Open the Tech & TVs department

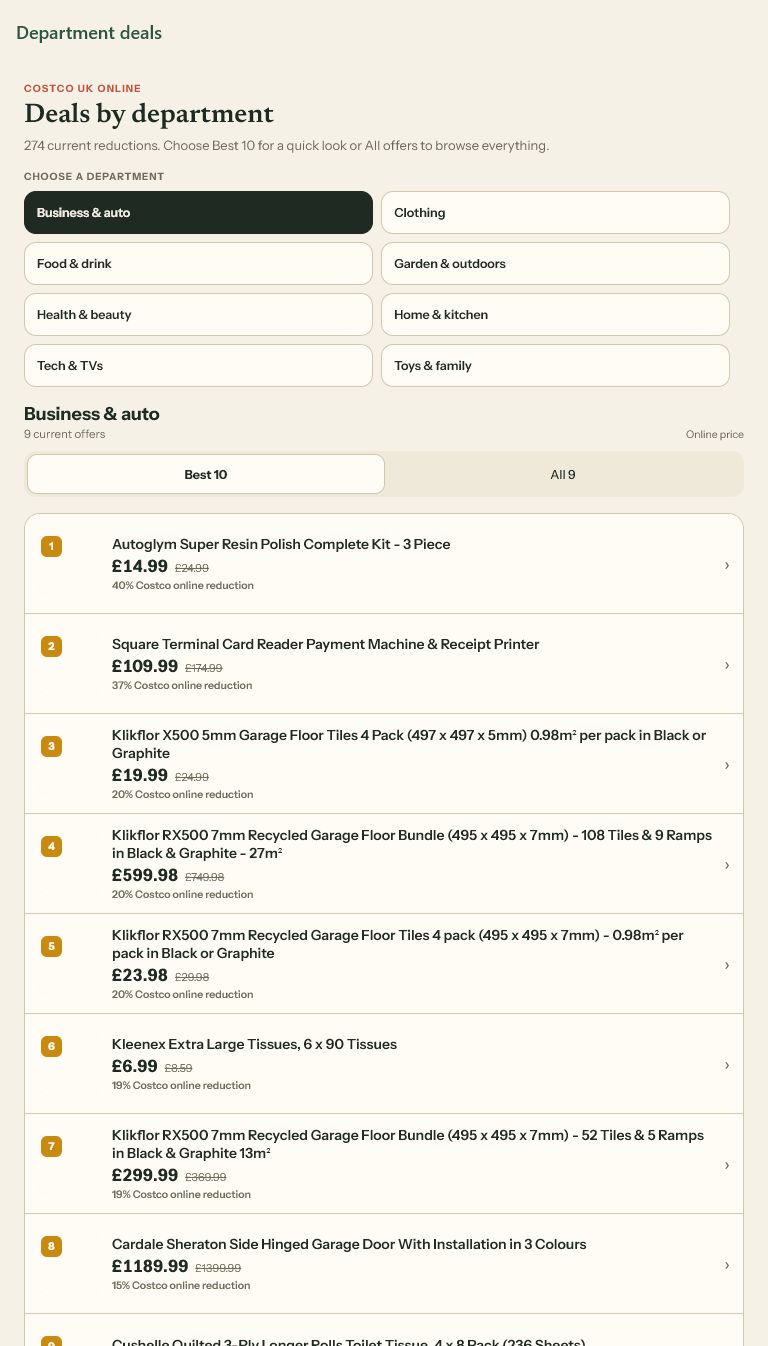click(x=198, y=366)
